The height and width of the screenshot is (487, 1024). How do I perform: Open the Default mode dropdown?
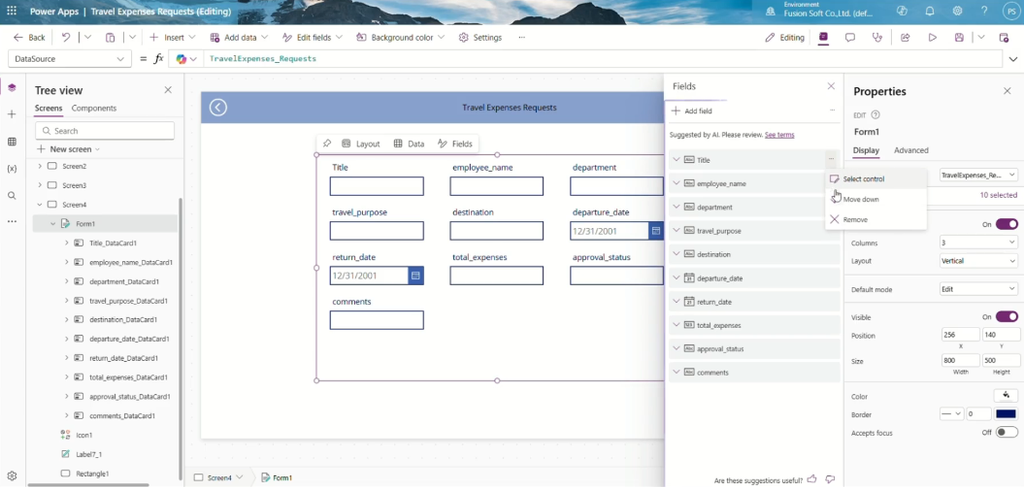[x=978, y=289]
